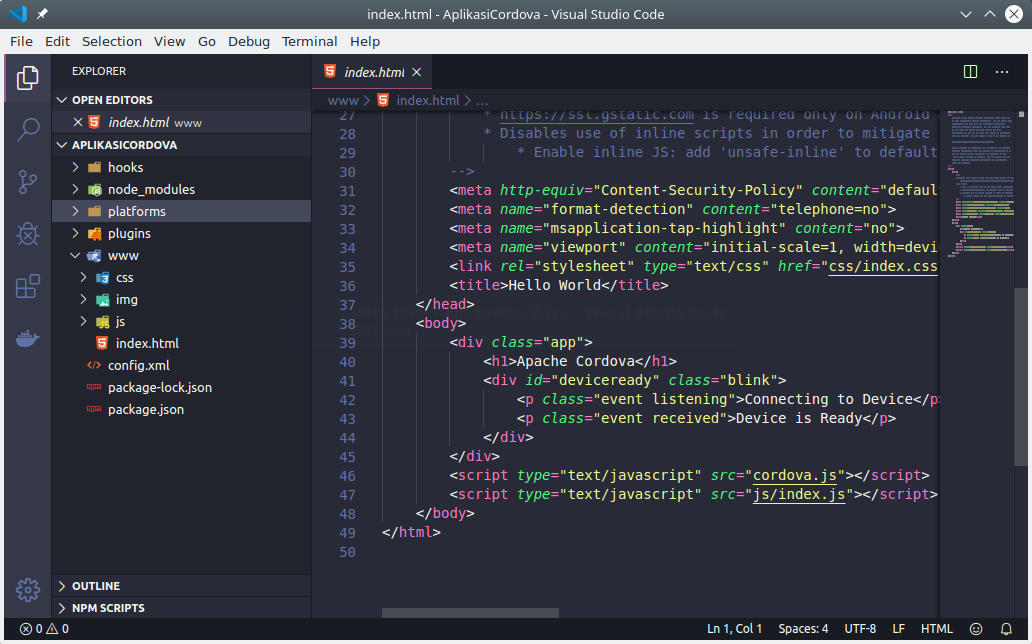Open the More Actions editor menu

pos(1002,71)
